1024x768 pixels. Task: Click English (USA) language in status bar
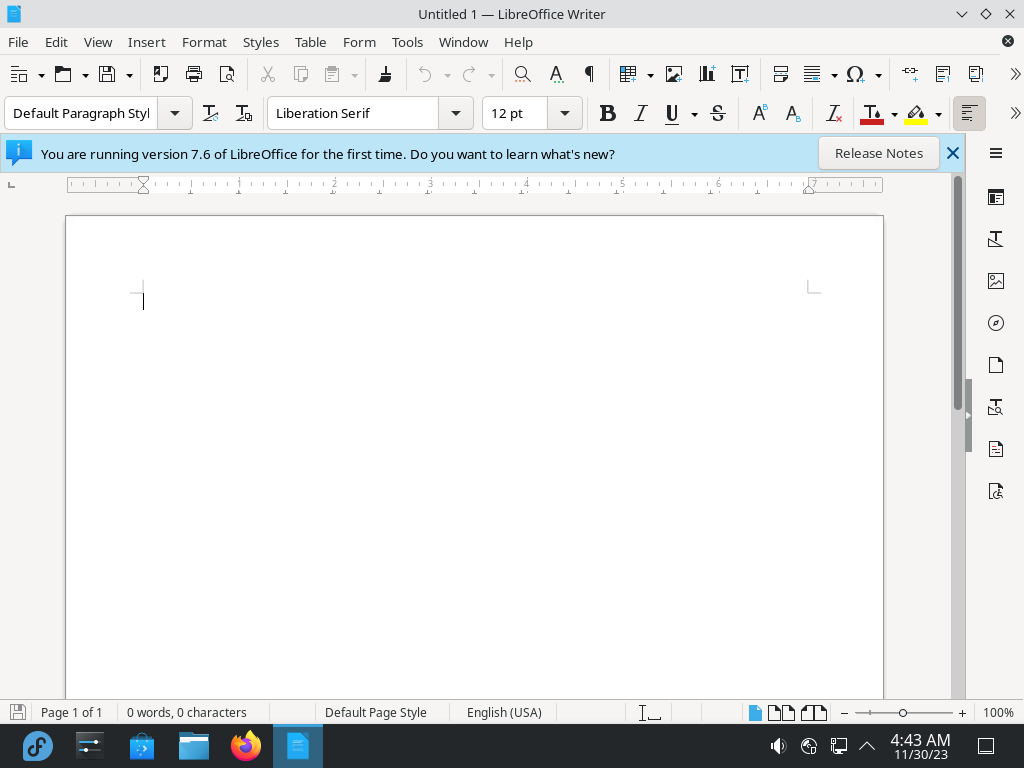click(x=504, y=712)
